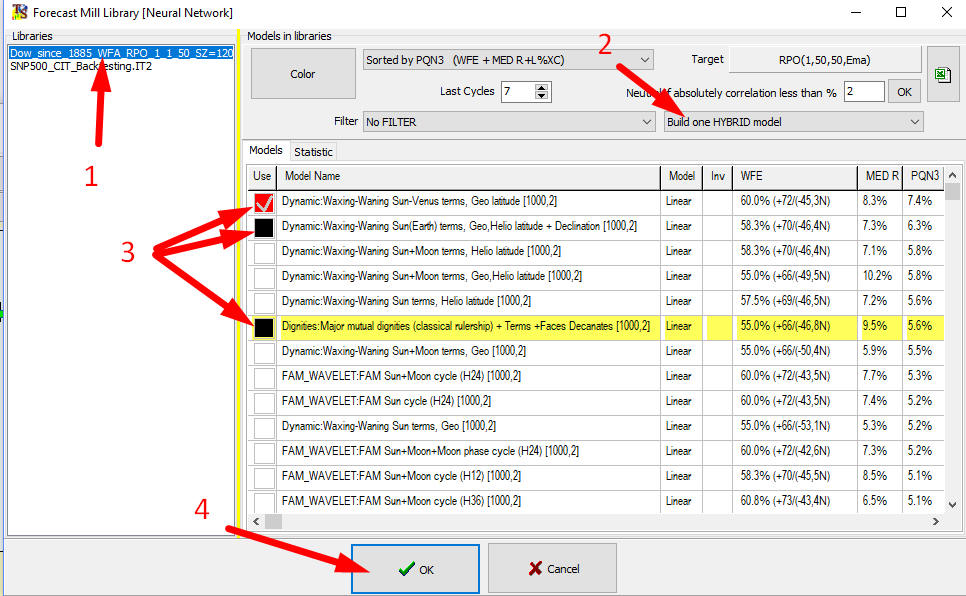
Task: Click the Excel export icon
Action: click(943, 74)
